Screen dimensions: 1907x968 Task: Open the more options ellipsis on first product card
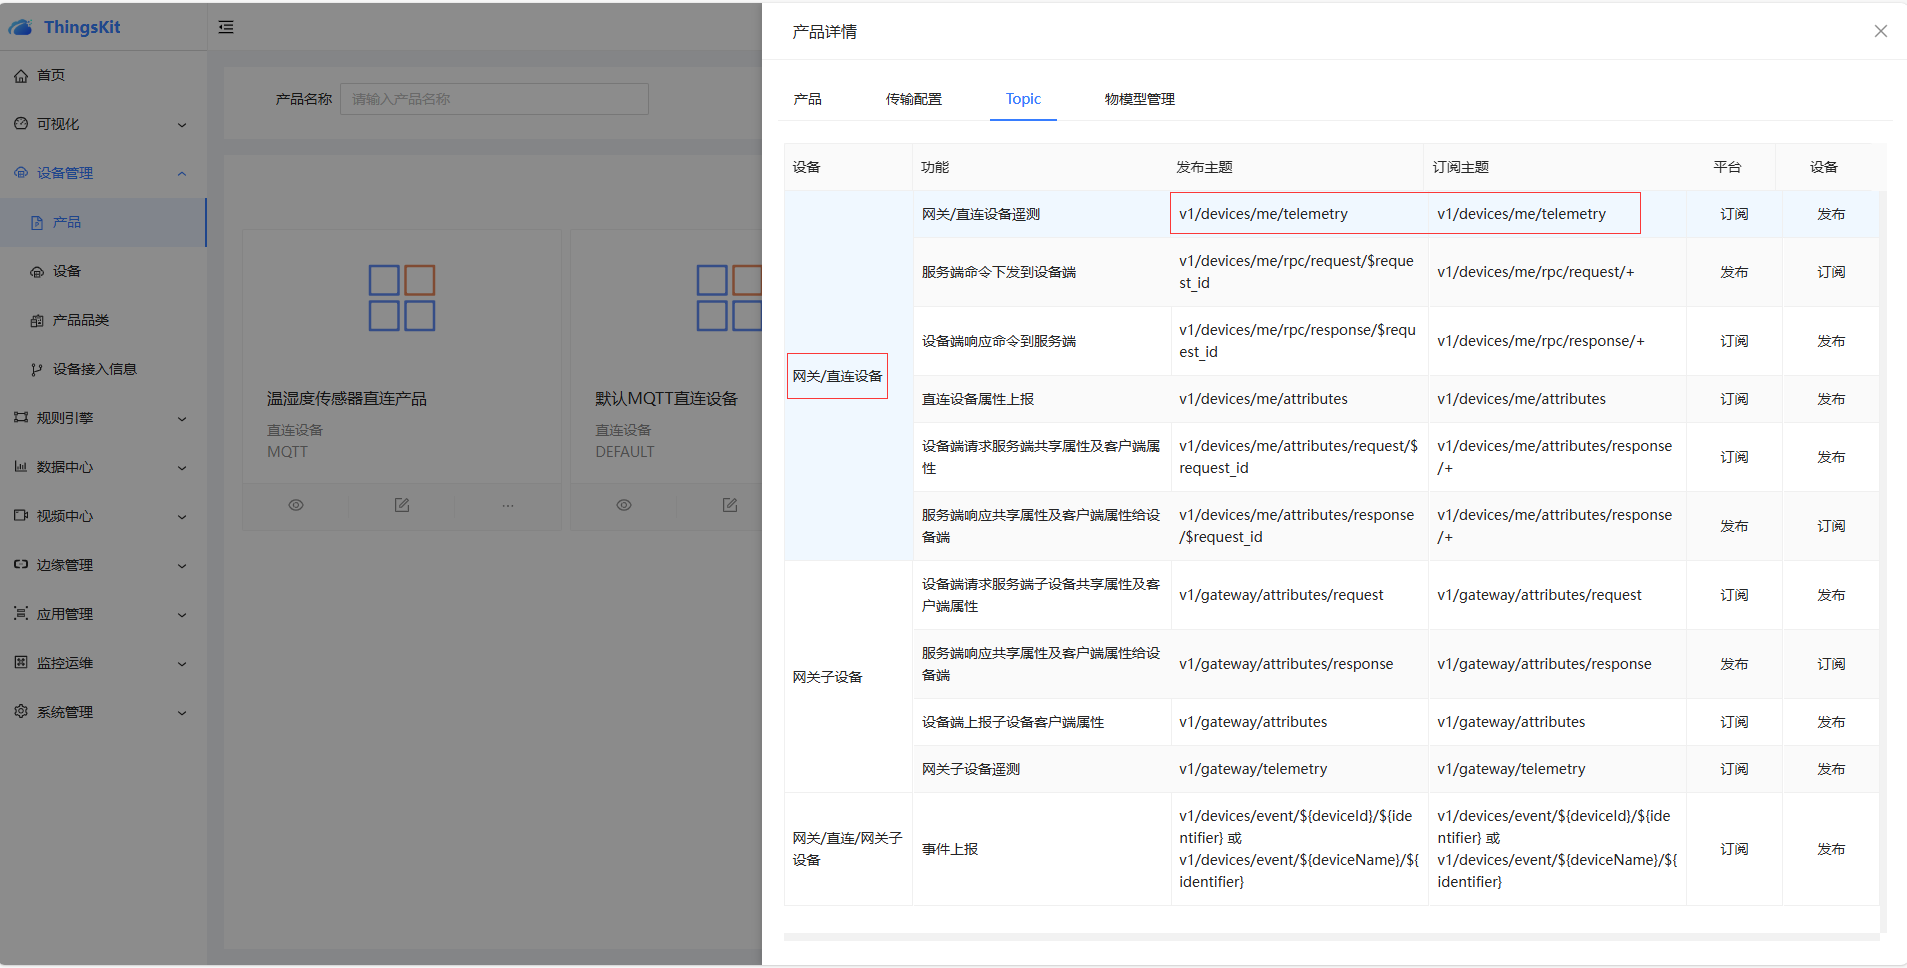pyautogui.click(x=508, y=505)
